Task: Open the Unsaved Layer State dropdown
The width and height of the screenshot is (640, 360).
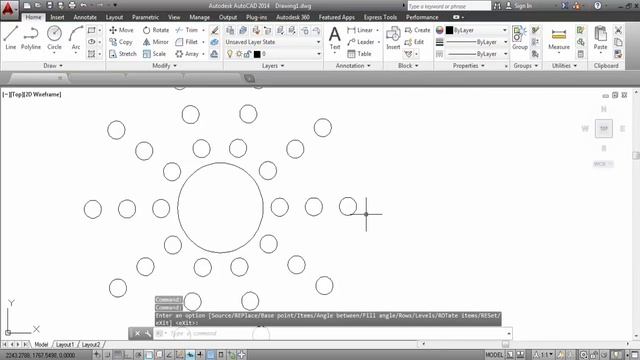Action: click(273, 42)
